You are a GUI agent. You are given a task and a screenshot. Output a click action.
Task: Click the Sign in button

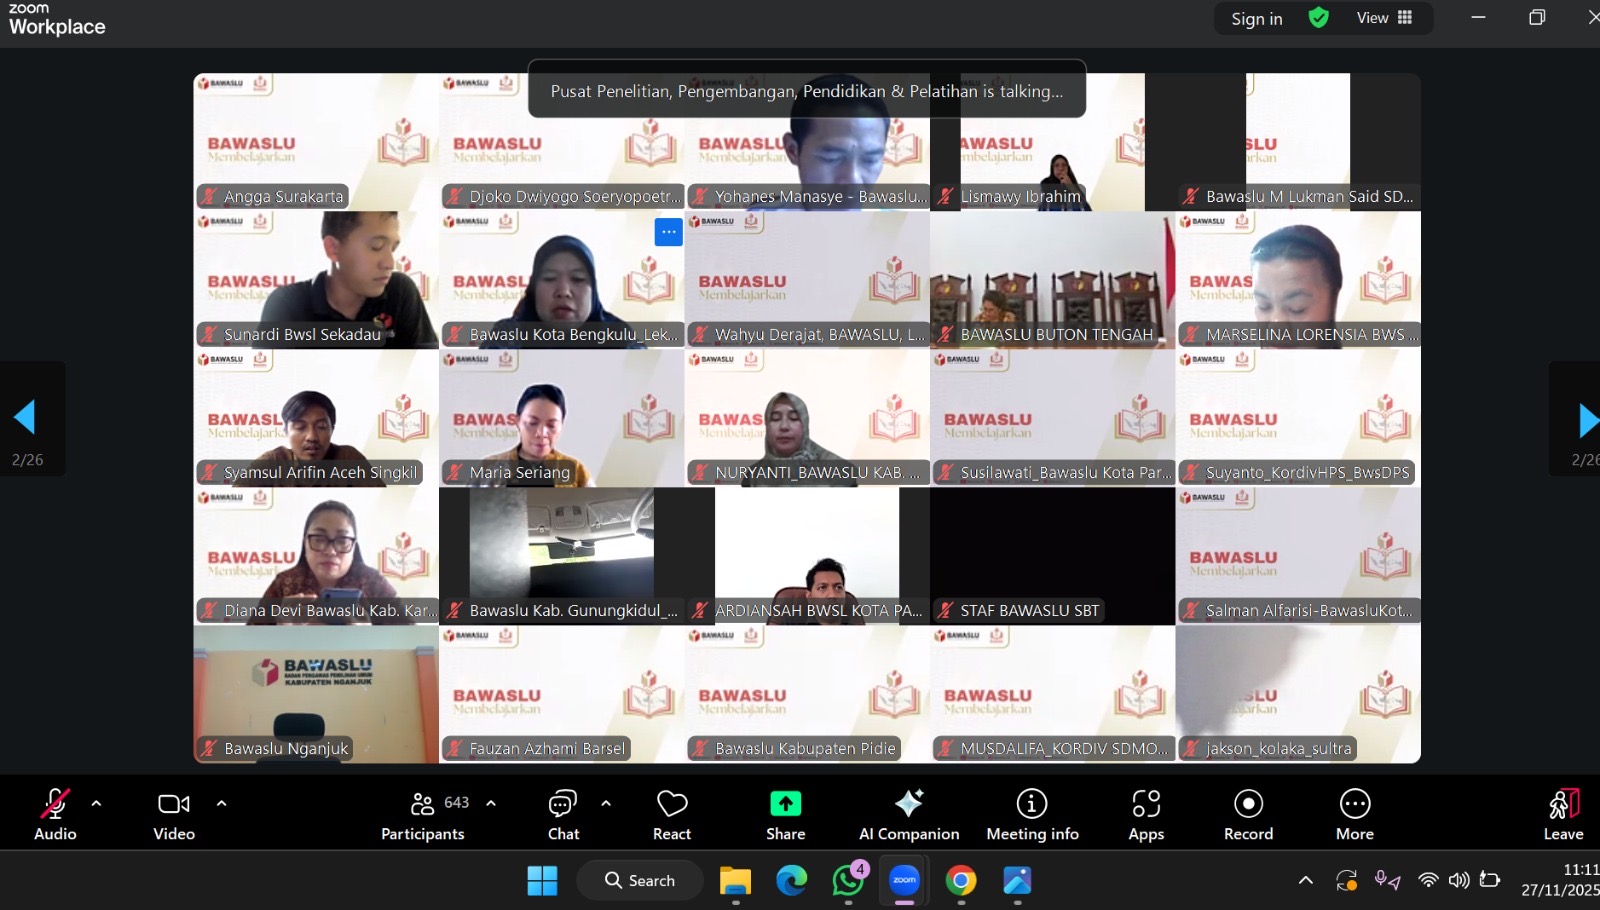1256,19
